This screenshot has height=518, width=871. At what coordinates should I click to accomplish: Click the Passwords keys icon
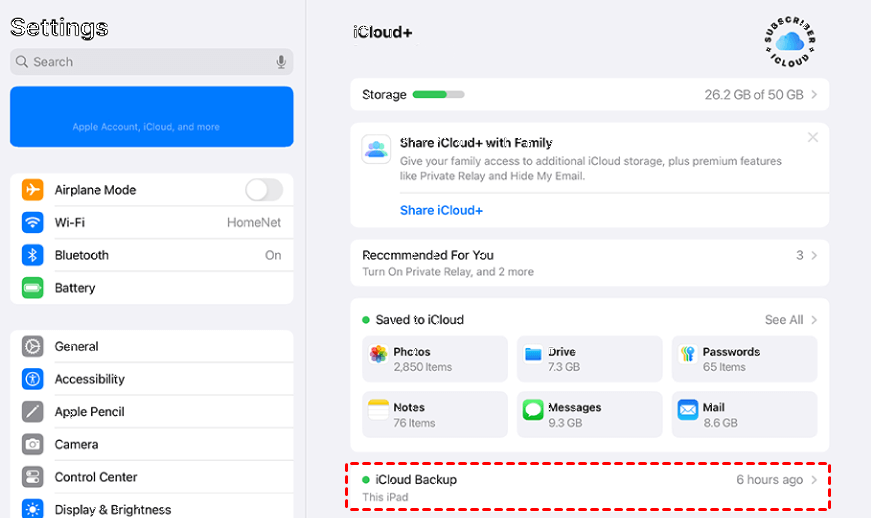click(x=688, y=354)
